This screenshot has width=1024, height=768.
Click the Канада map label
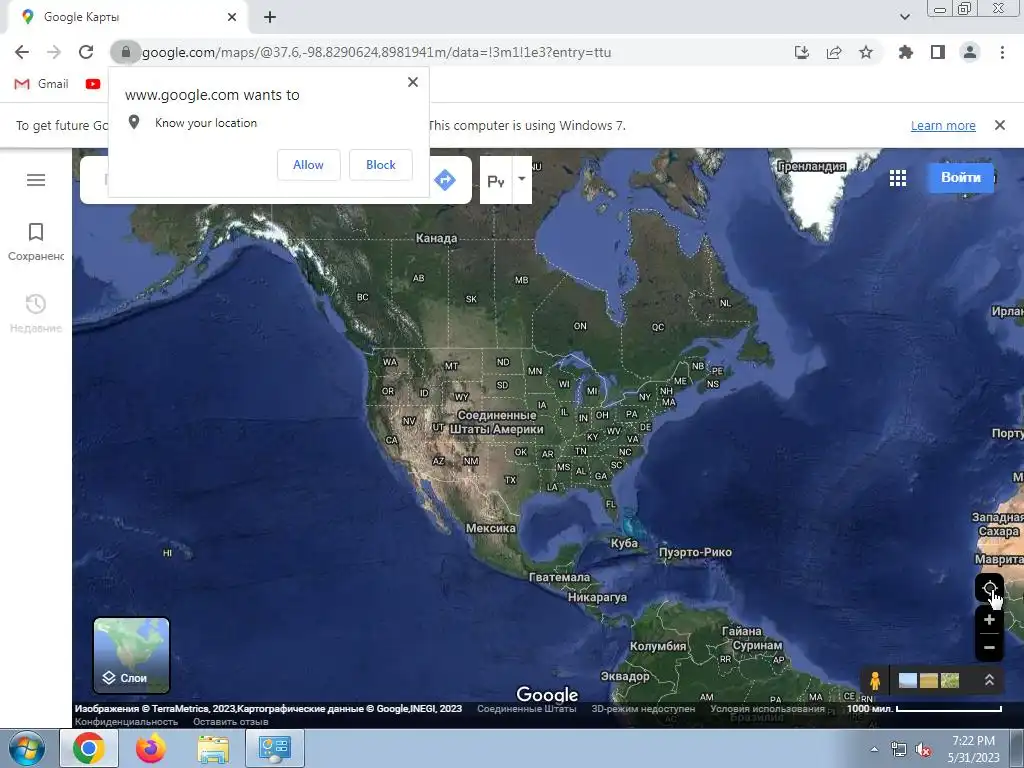[436, 238]
